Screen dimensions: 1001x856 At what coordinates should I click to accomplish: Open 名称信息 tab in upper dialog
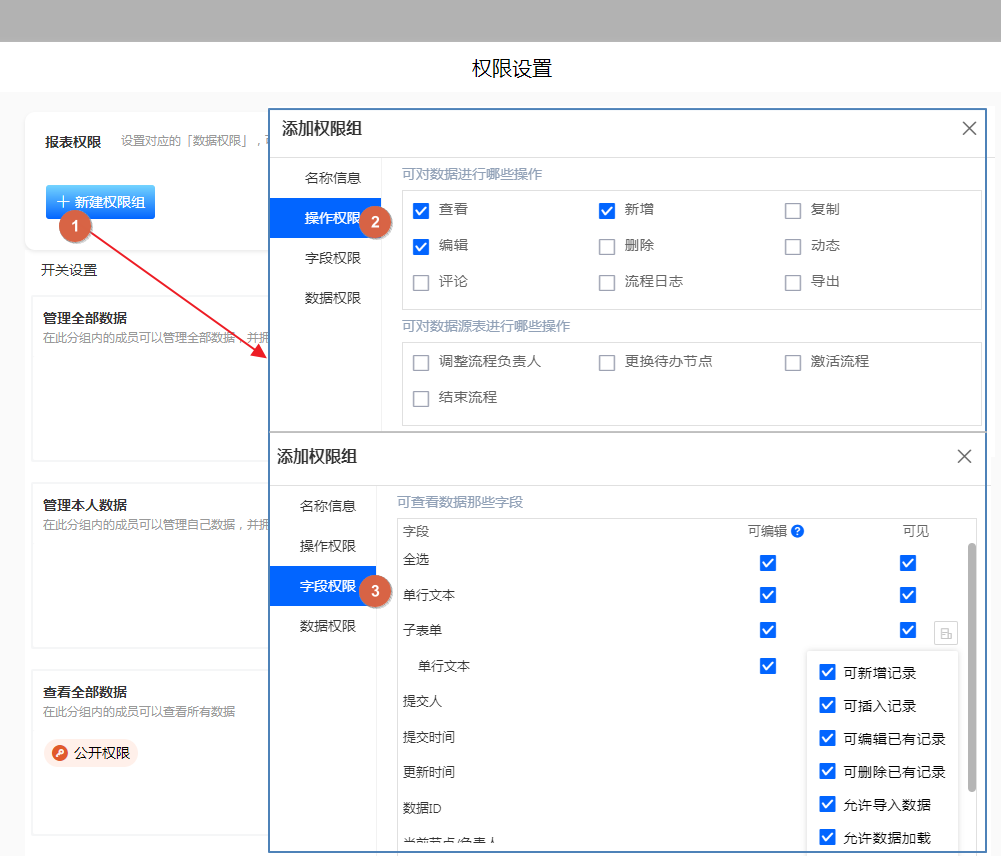pyautogui.click(x=332, y=178)
